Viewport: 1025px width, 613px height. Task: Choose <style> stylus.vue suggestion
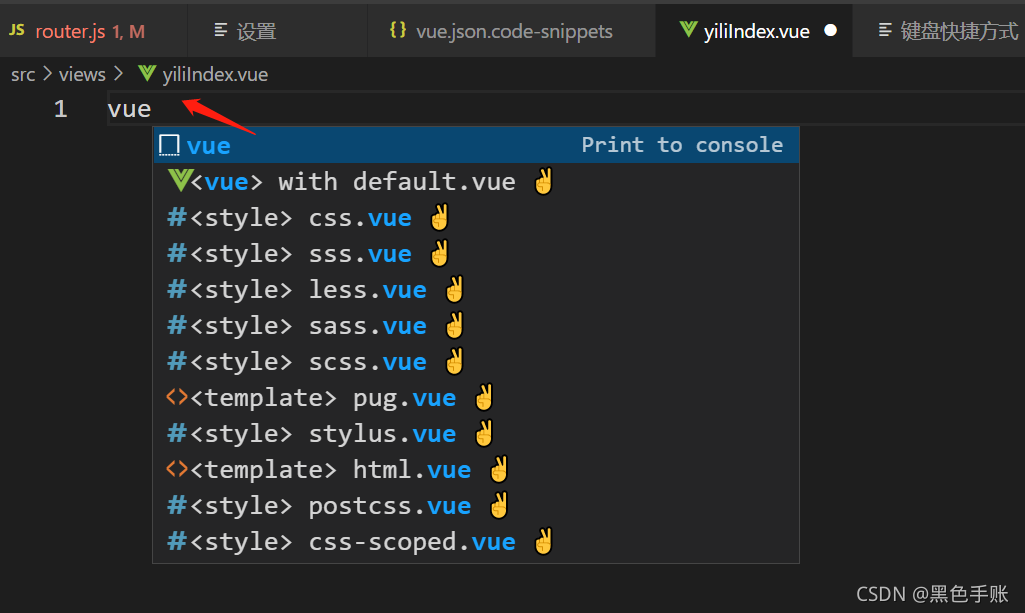476,433
